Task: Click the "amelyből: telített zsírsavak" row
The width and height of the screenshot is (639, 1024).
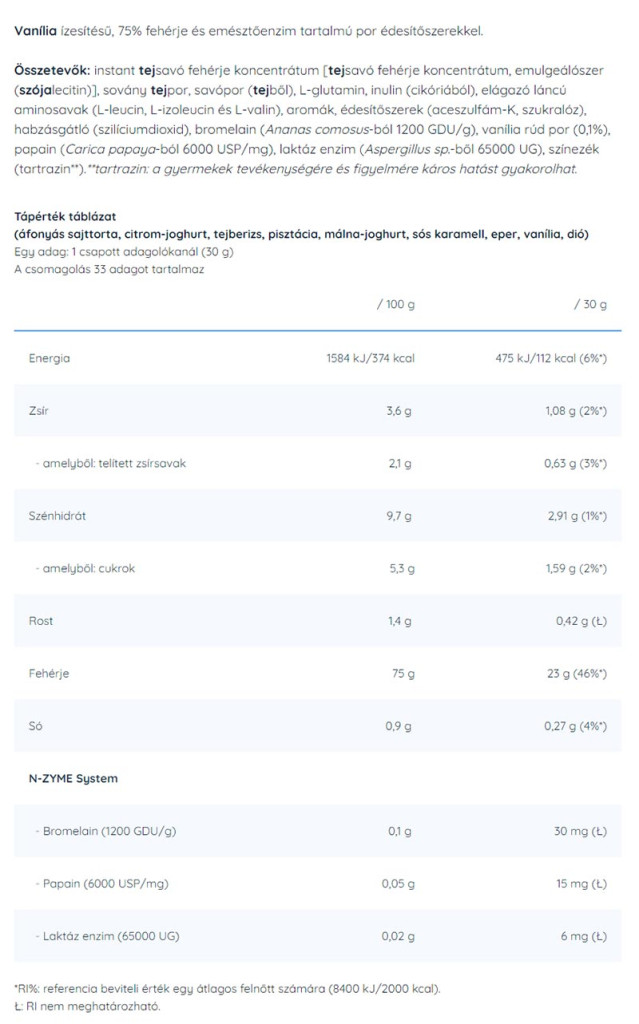Action: tap(110, 464)
